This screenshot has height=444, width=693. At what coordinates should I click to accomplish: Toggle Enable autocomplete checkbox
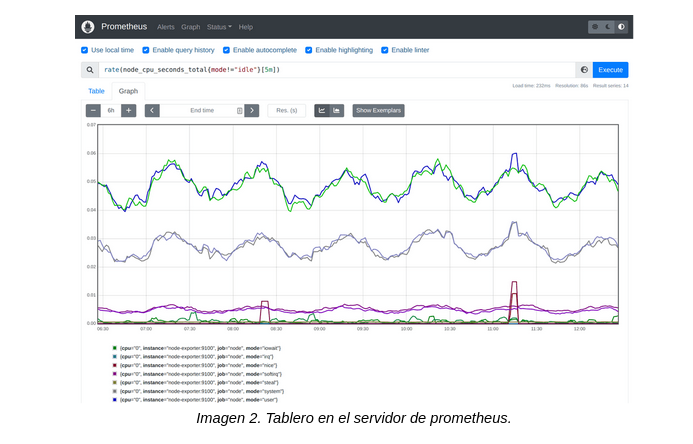[226, 50]
